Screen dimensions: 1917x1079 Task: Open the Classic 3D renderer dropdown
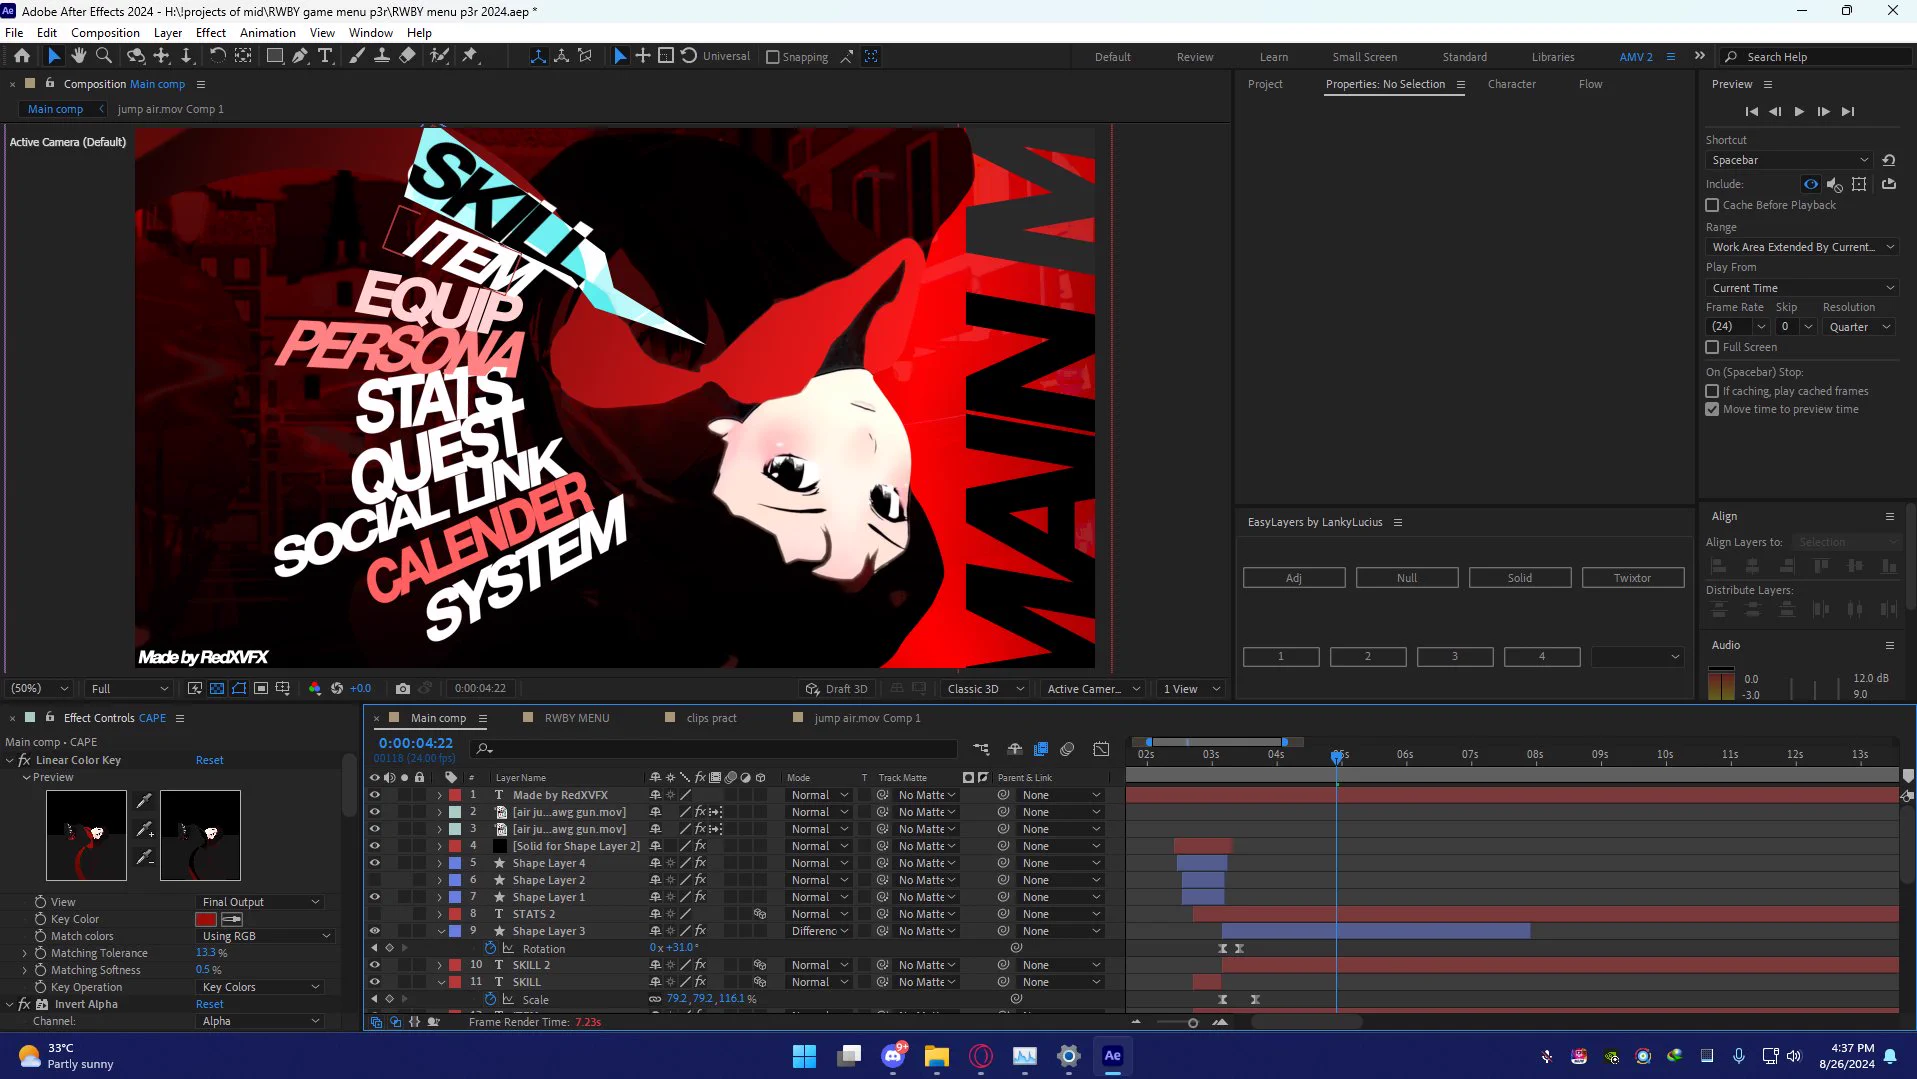click(x=985, y=688)
